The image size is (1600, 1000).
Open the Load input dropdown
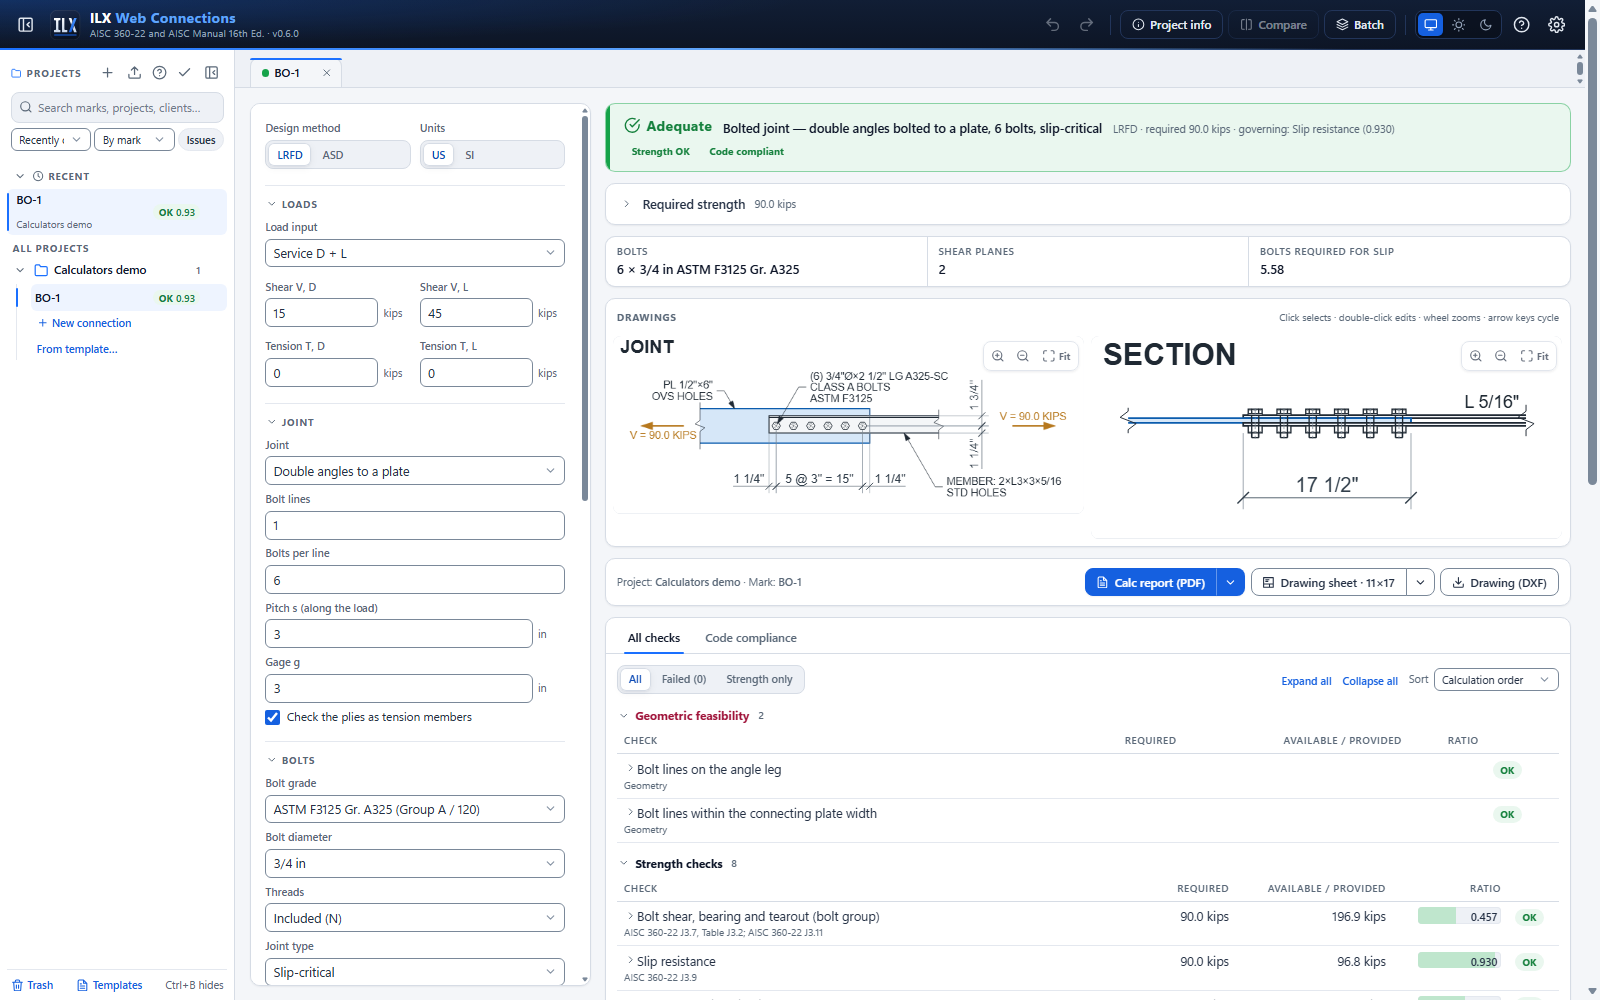point(415,253)
